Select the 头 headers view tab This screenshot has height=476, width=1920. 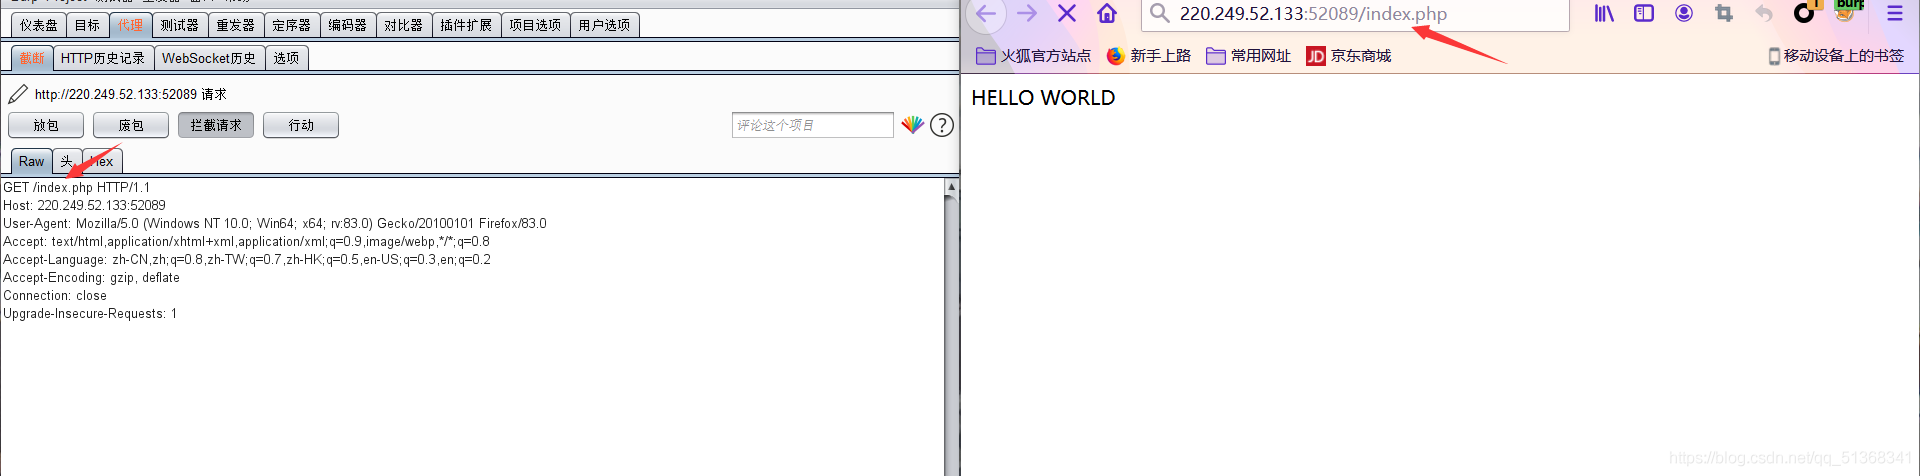pos(67,161)
